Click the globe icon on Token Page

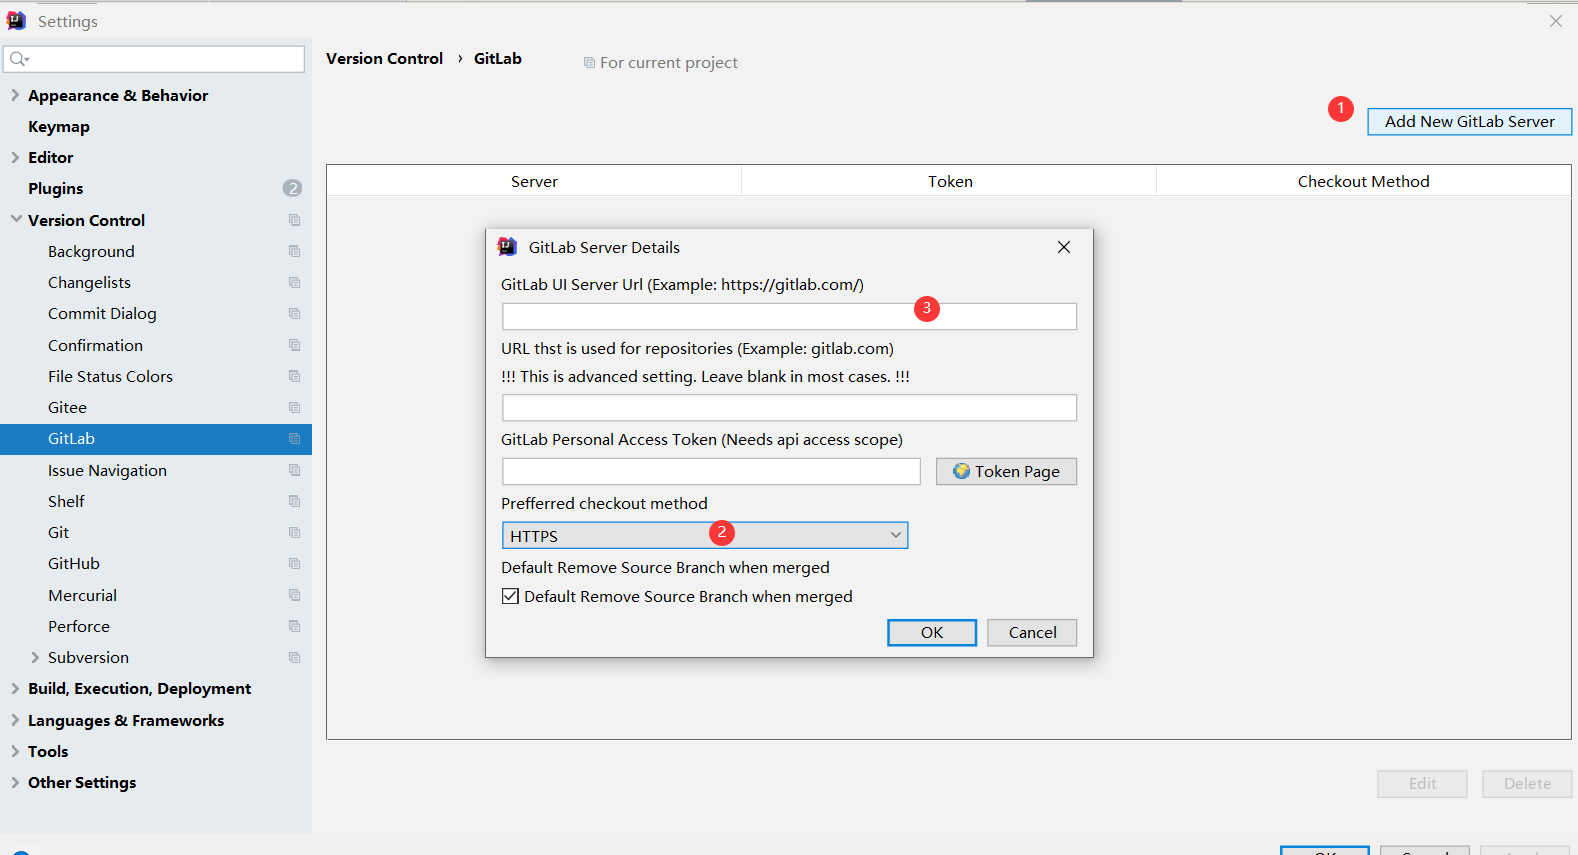961,471
